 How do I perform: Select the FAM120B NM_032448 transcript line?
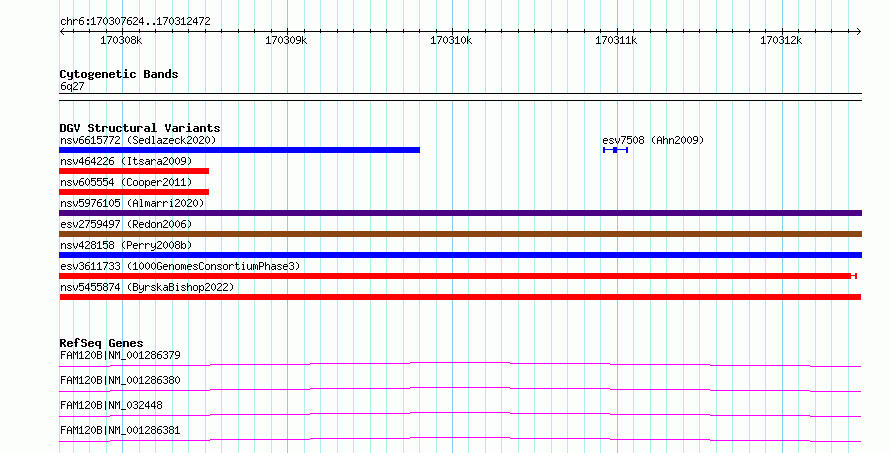coord(460,414)
